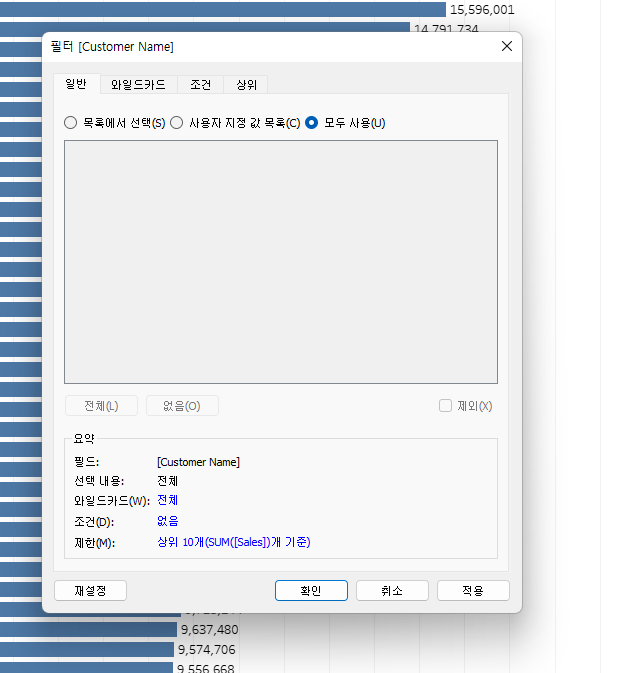The image size is (626, 673).
Task: Click the [Customer Name] field value in summary
Action: click(198, 462)
